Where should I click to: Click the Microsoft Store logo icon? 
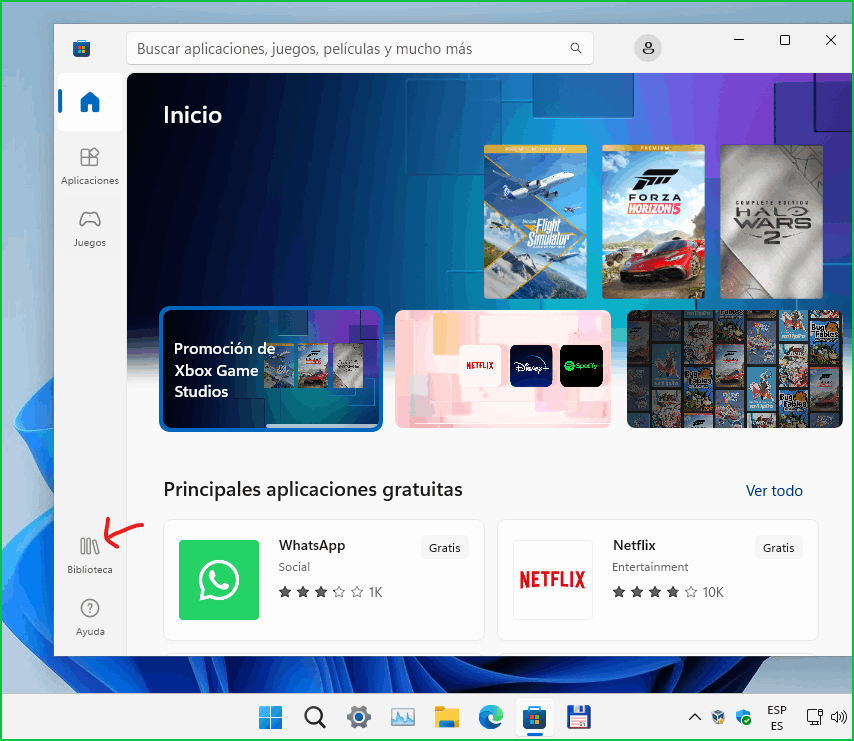click(x=81, y=48)
